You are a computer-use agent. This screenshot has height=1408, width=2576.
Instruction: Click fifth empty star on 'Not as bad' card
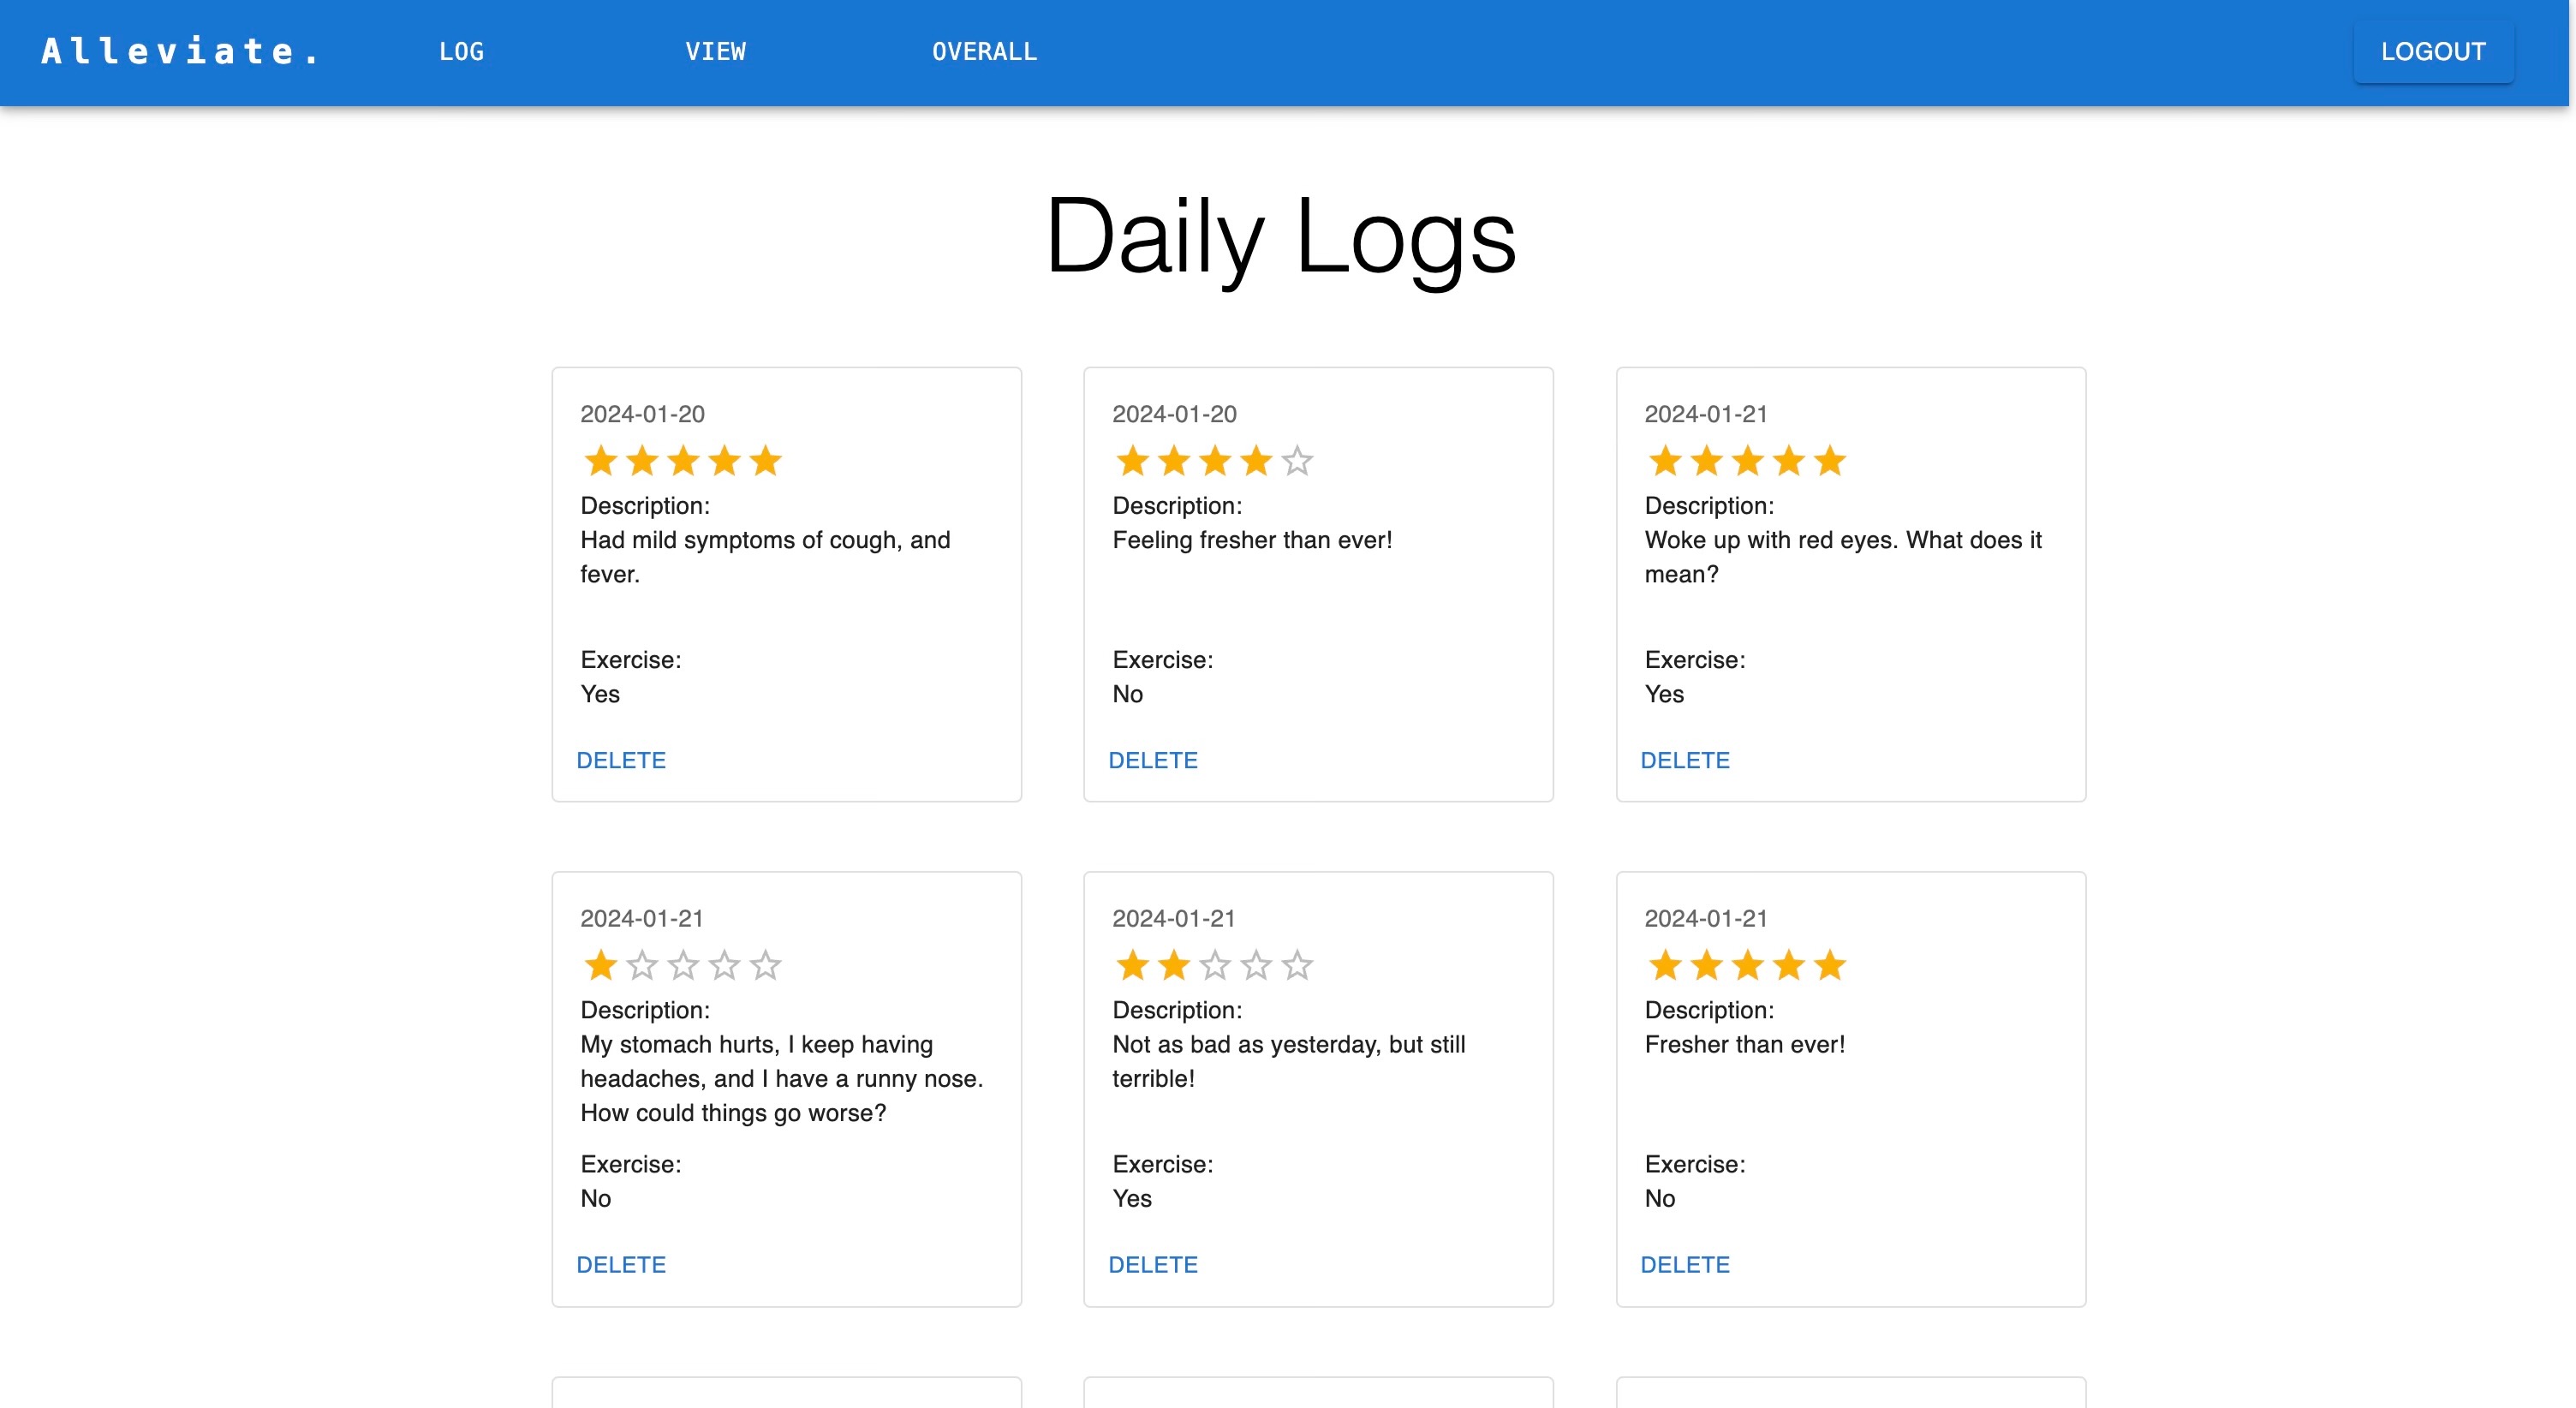(x=1297, y=966)
